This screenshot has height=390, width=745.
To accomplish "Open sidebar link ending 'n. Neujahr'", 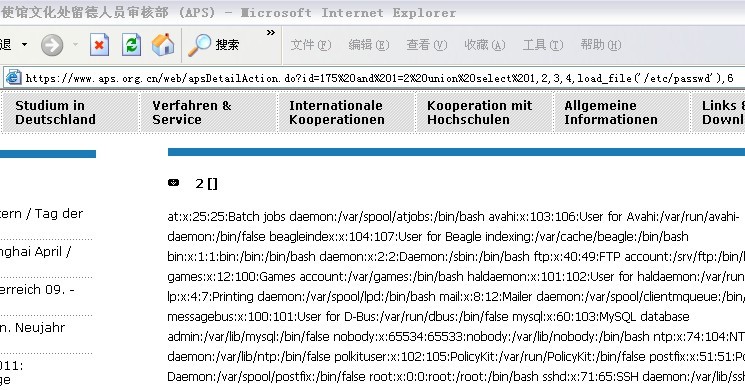I will [x=33, y=328].
